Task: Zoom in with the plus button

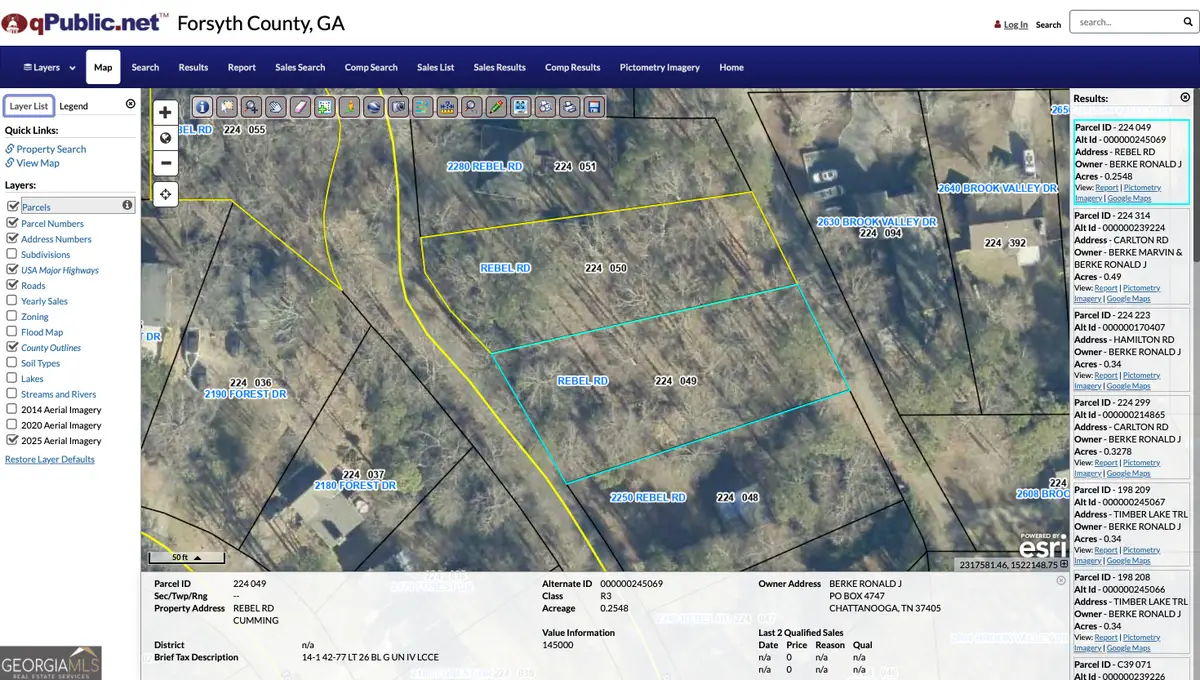Action: pos(166,113)
